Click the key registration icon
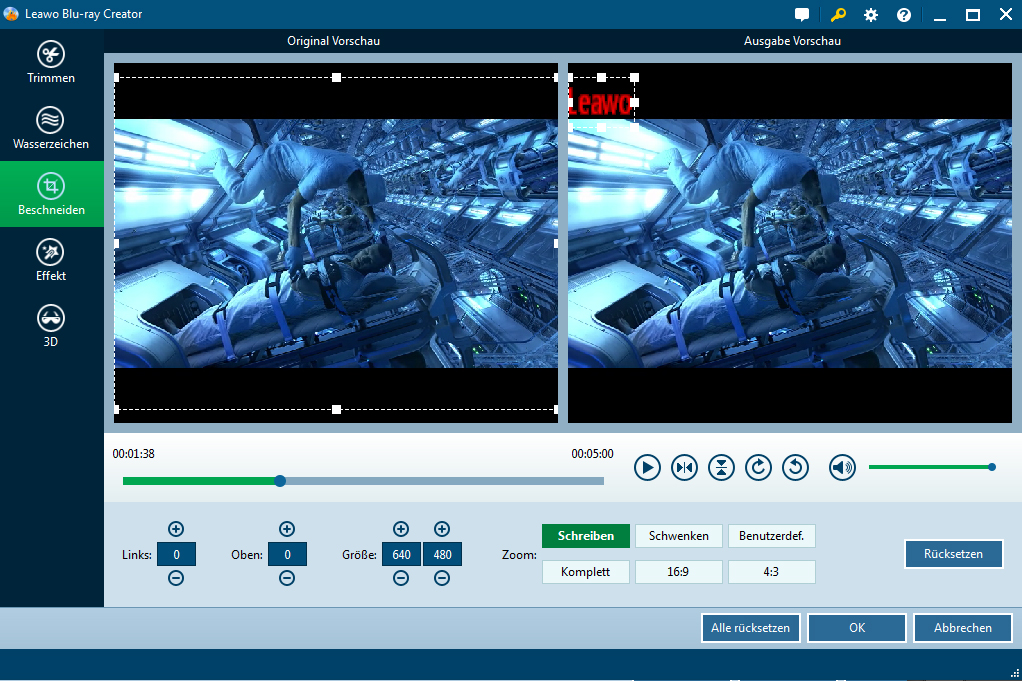The width and height of the screenshot is (1022, 681). coord(838,15)
